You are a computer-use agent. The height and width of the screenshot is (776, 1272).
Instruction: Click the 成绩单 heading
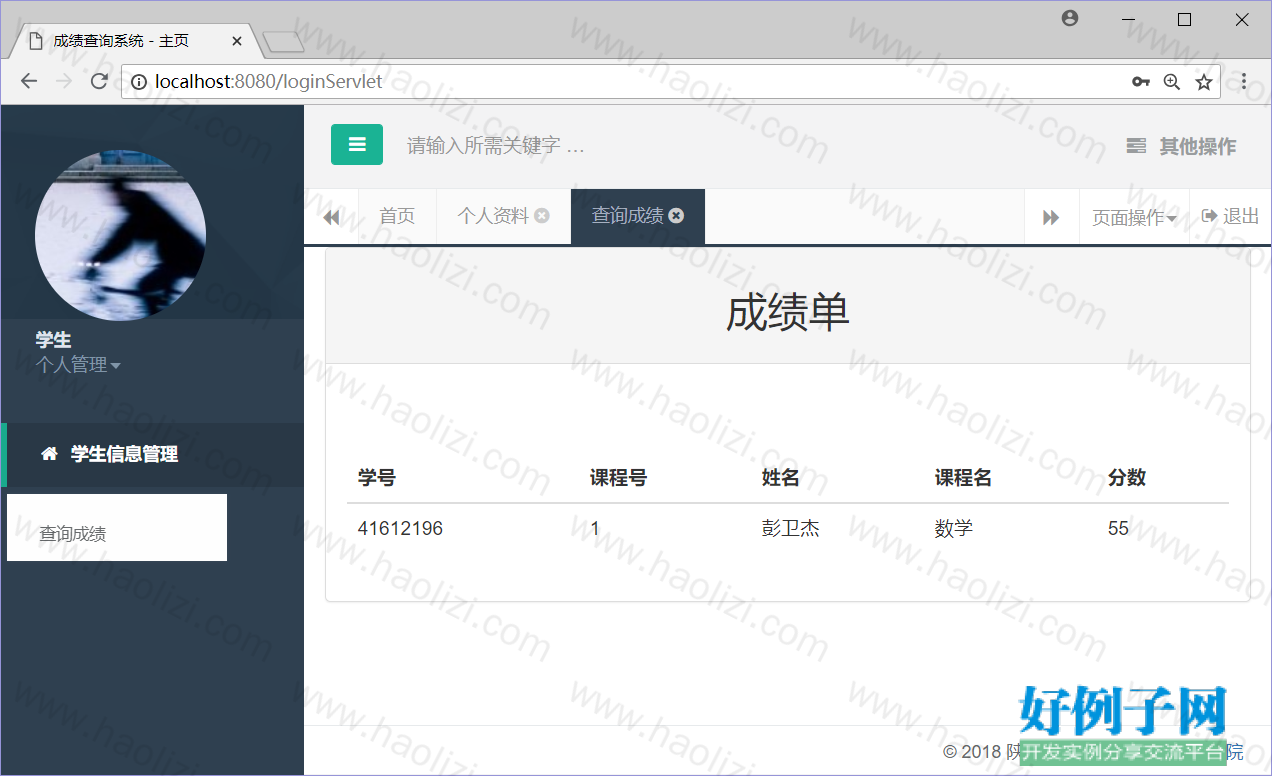point(788,313)
